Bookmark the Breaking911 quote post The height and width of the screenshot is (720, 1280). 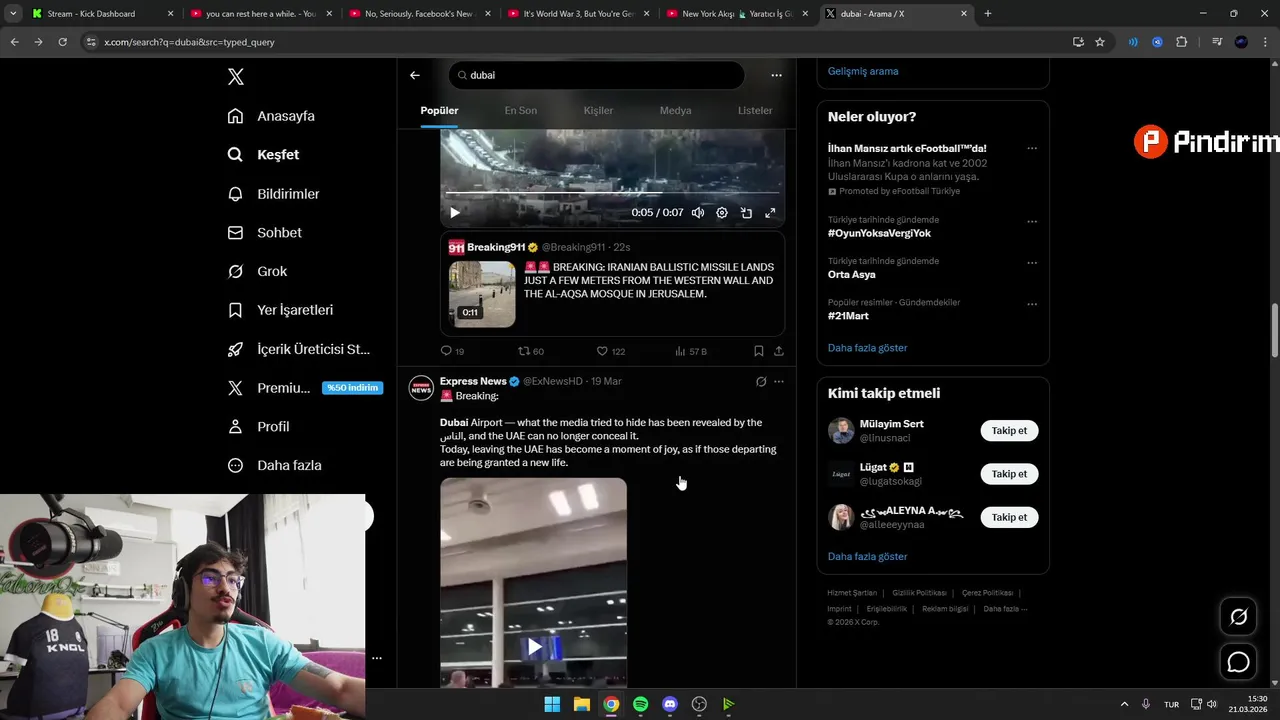click(758, 351)
